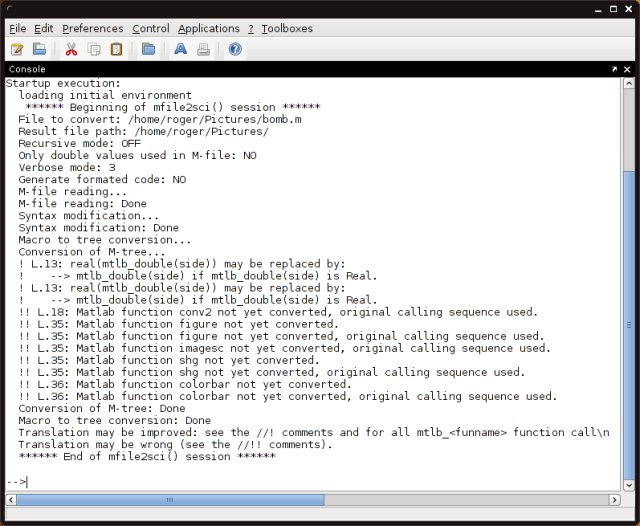Click 'Generate formated code: NO' line
This screenshot has width=640, height=526.
tap(102, 180)
